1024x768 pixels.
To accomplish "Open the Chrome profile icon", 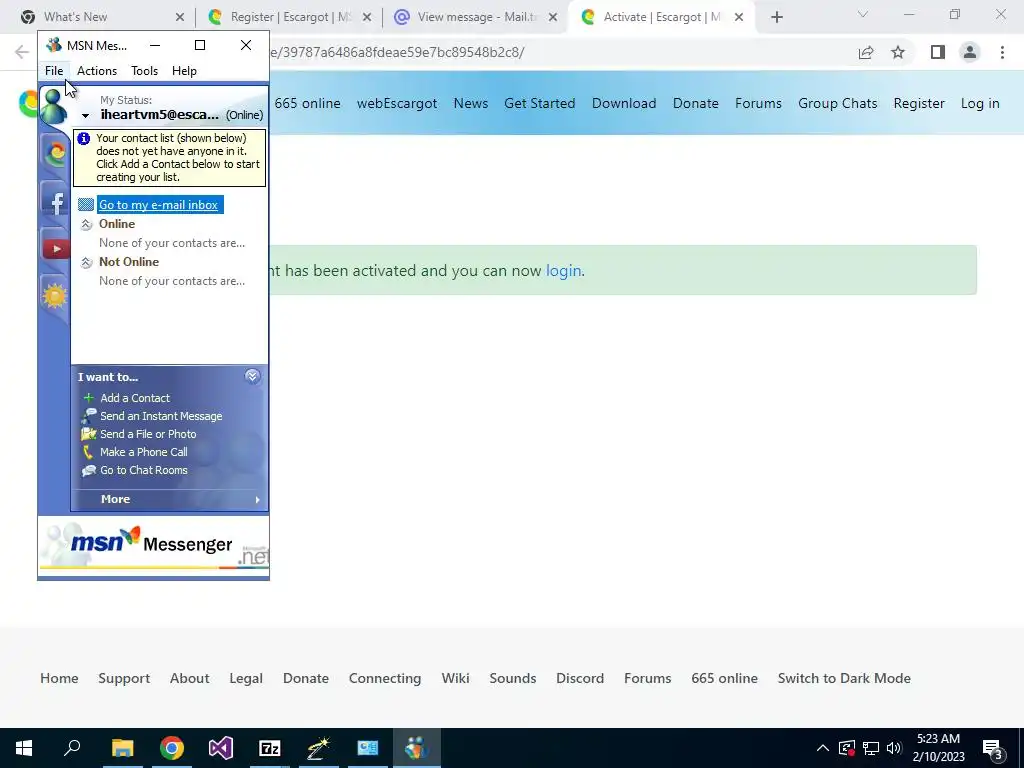I will [x=970, y=52].
